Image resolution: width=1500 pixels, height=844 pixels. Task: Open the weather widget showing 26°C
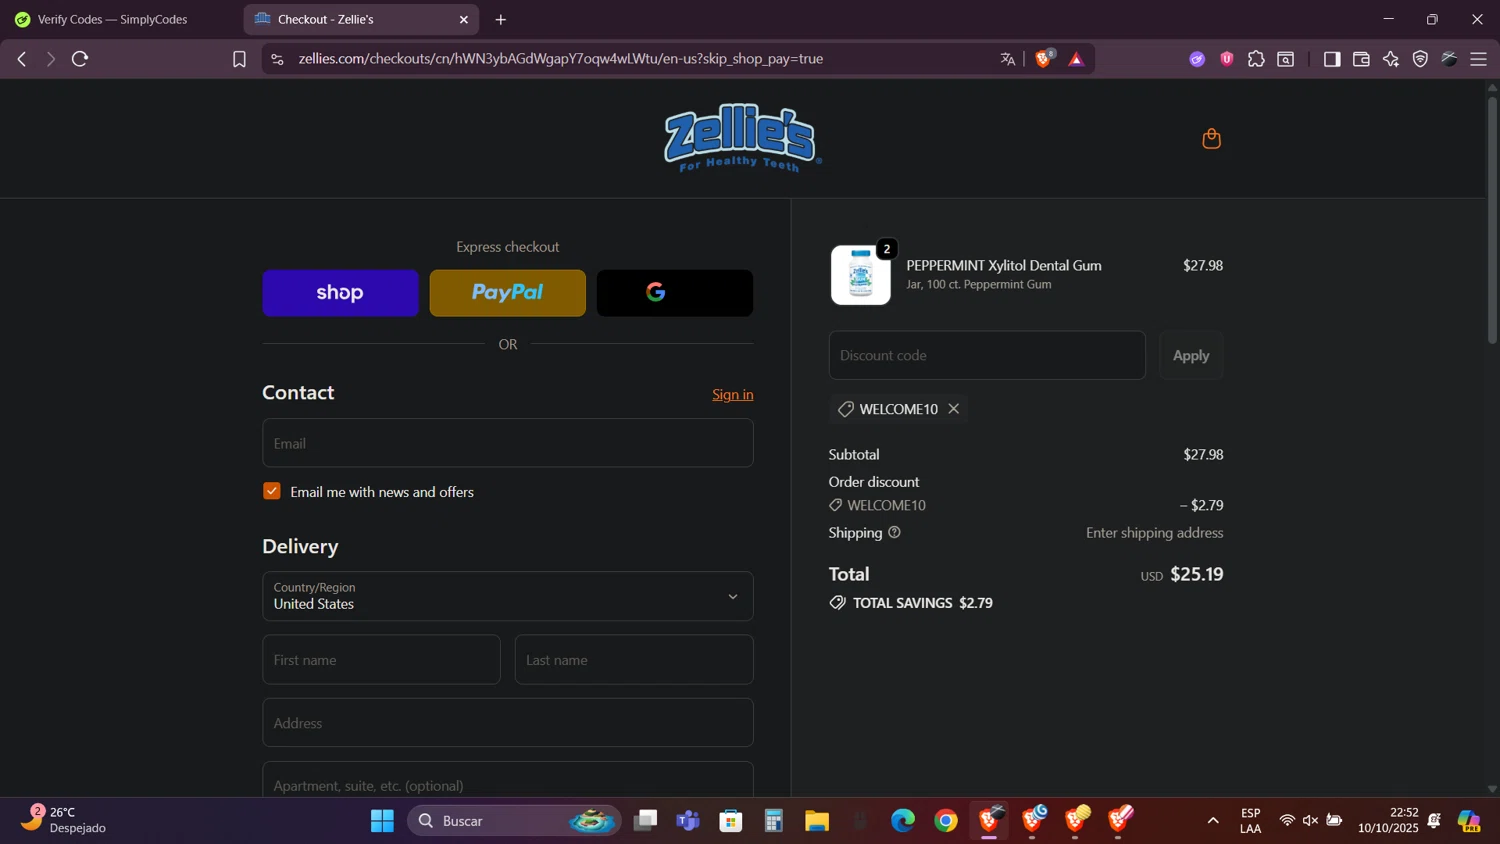tap(64, 820)
